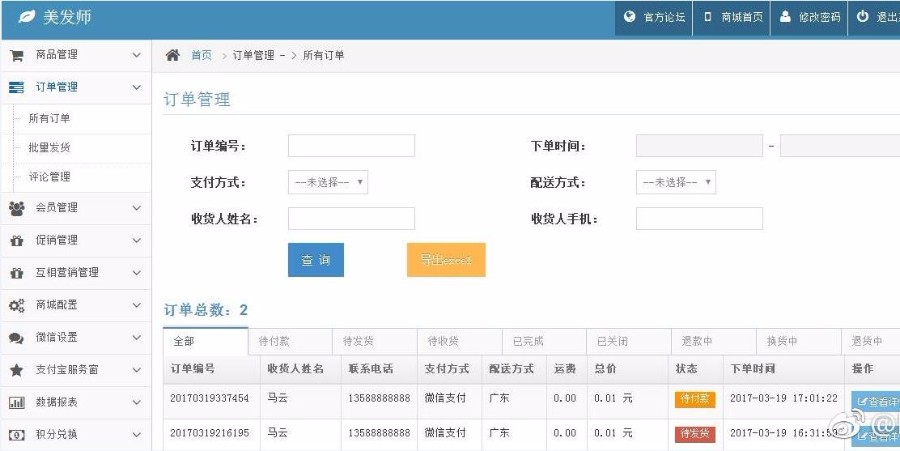Click the 下单时间 start date field
The width and height of the screenshot is (900, 451).
point(699,146)
